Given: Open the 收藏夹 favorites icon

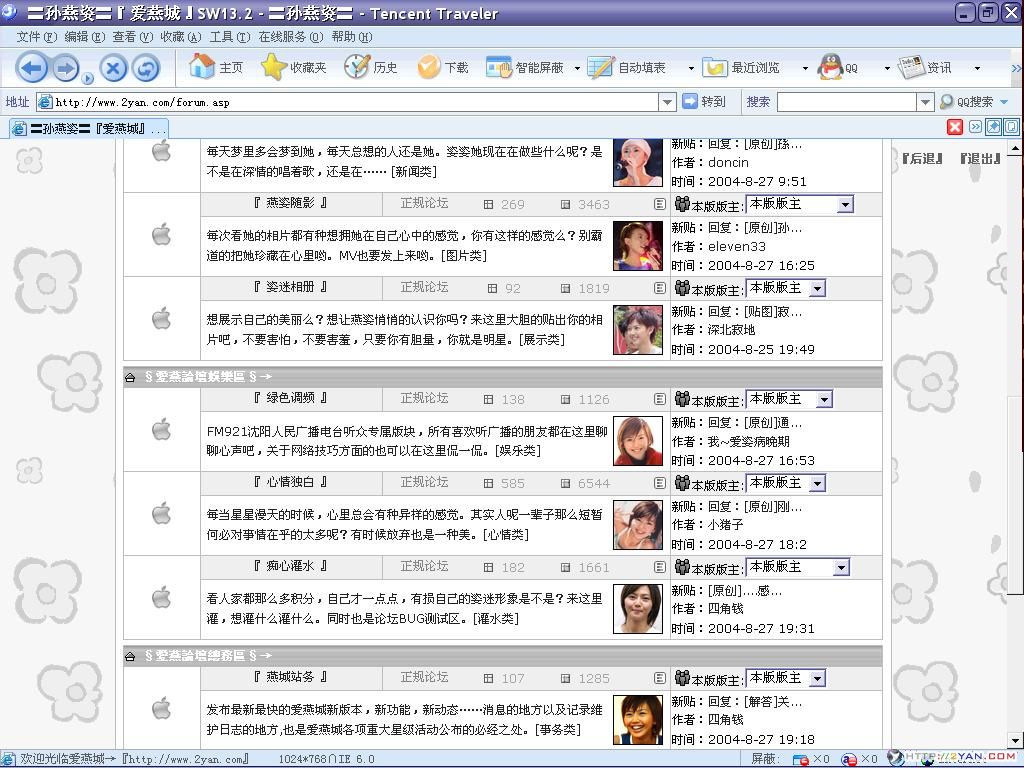Looking at the screenshot, I should tap(272, 67).
